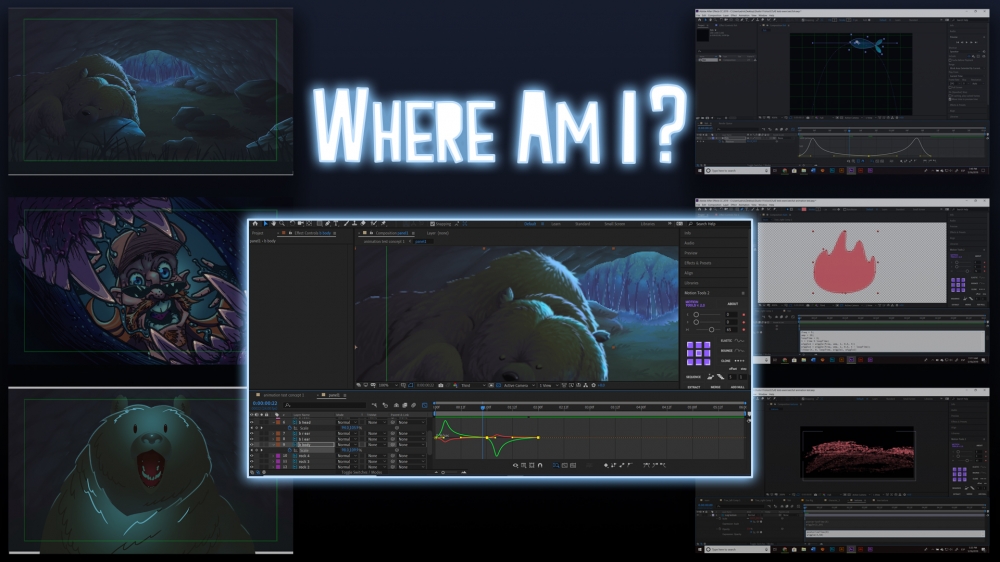Hide the b r ear layer eye toggle
1000x562 pixels.
(x=252, y=433)
